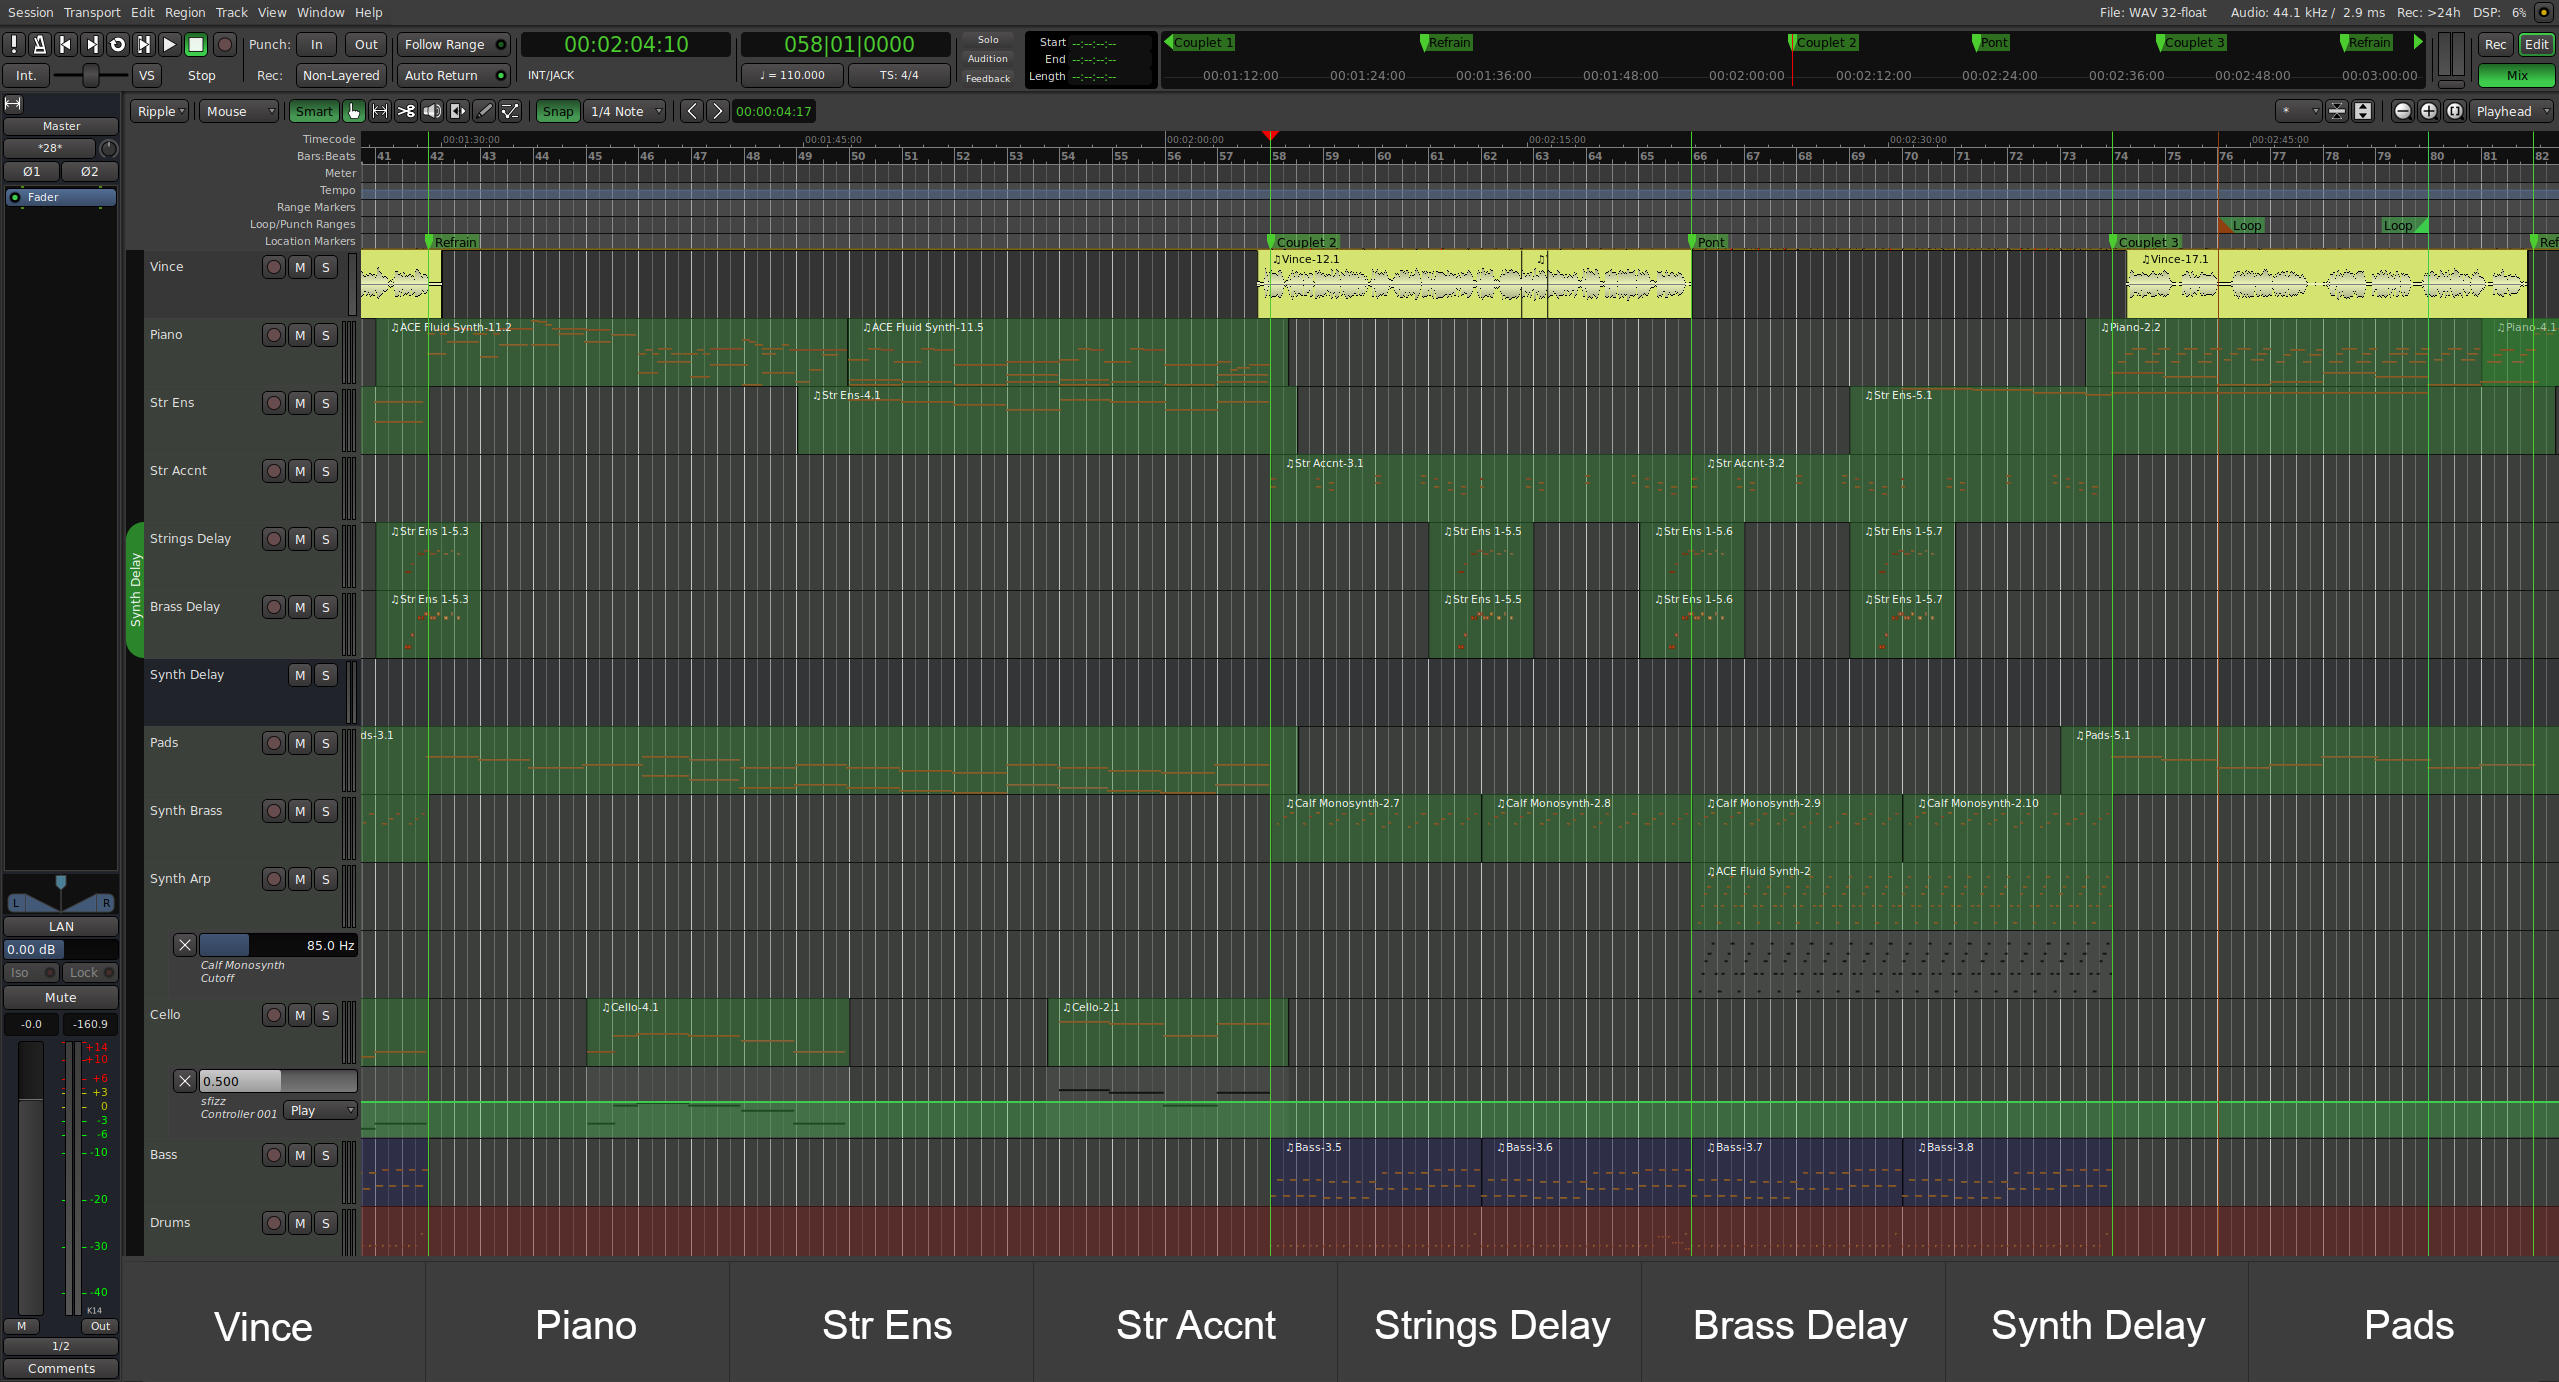Open the 1/4 Note grid dropdown
The height and width of the screenshot is (1382, 2559).
pos(626,111)
